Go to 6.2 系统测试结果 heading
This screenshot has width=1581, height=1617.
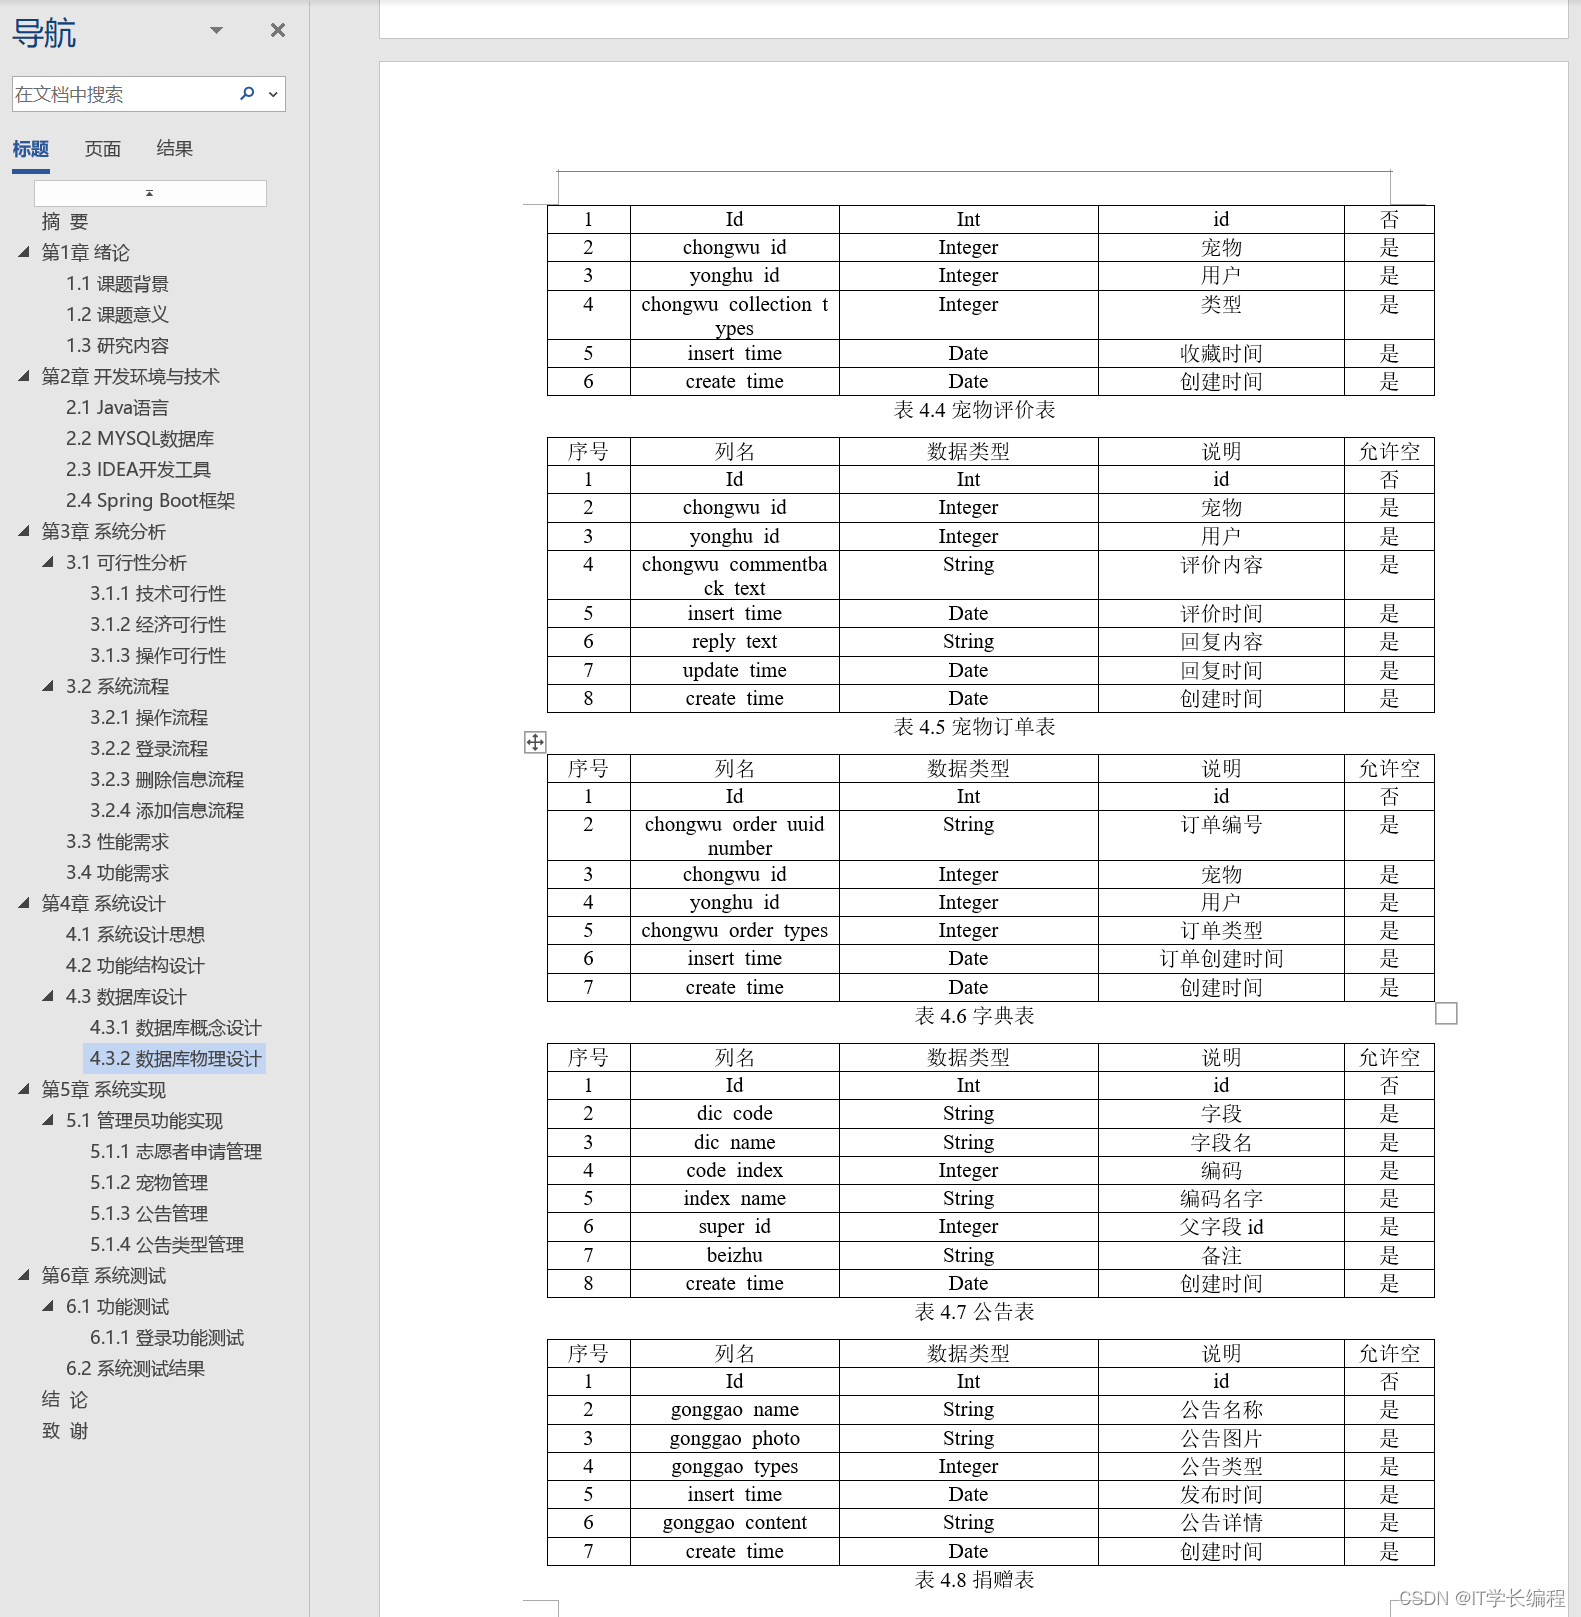click(x=135, y=1369)
